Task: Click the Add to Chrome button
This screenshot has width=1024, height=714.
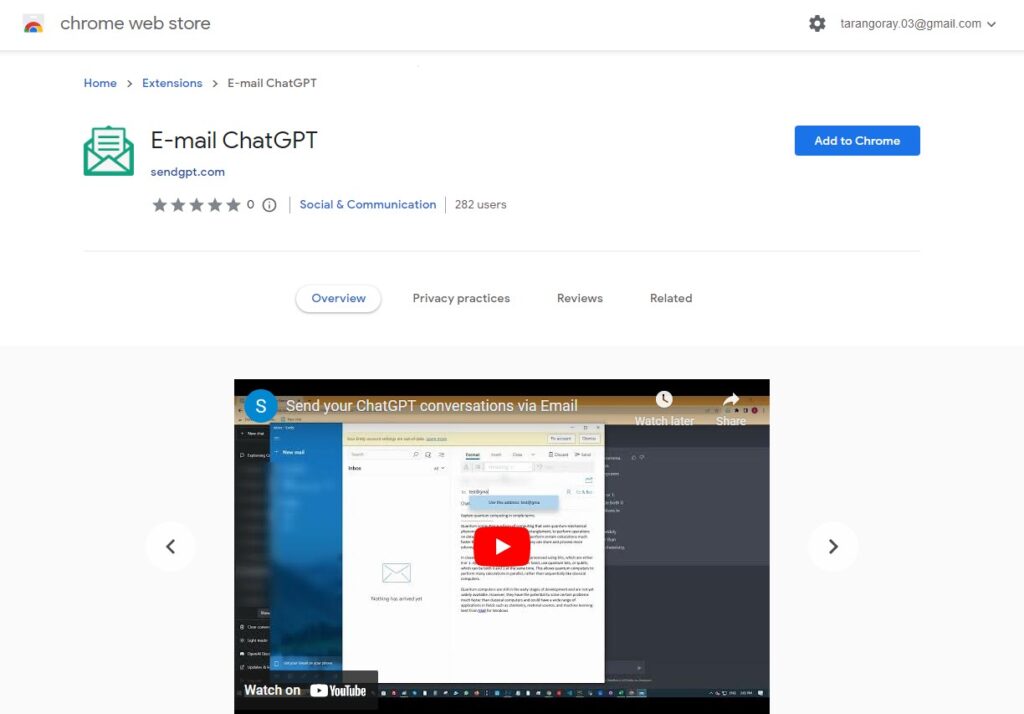Action: coord(856,140)
